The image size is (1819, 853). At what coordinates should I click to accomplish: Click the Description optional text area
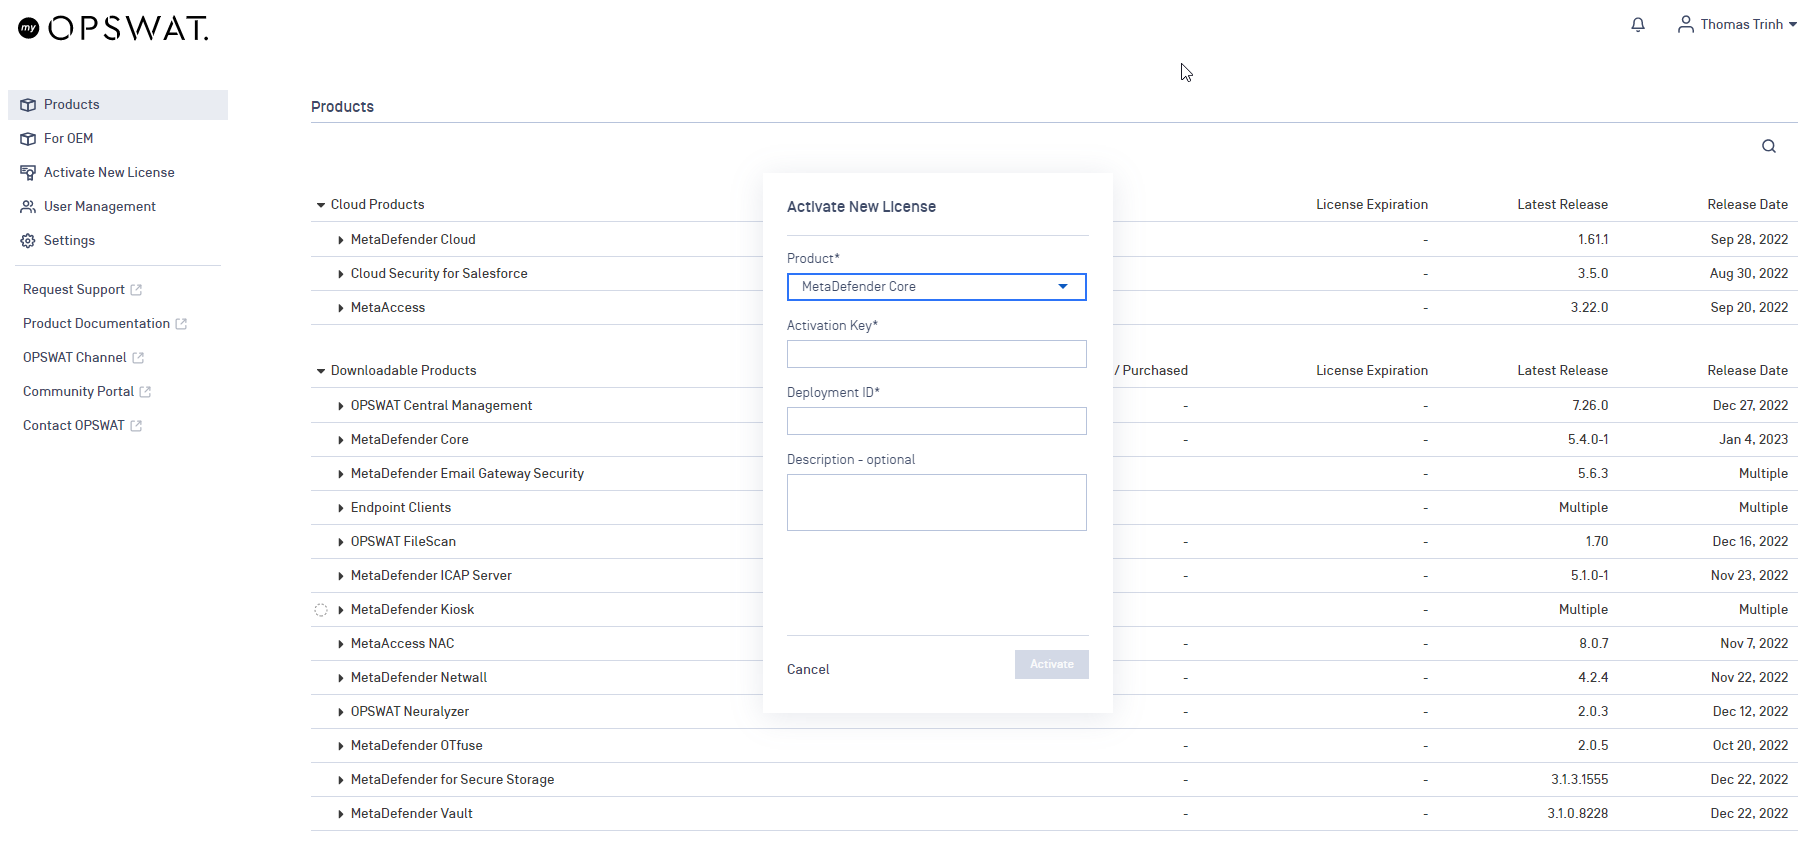click(936, 502)
